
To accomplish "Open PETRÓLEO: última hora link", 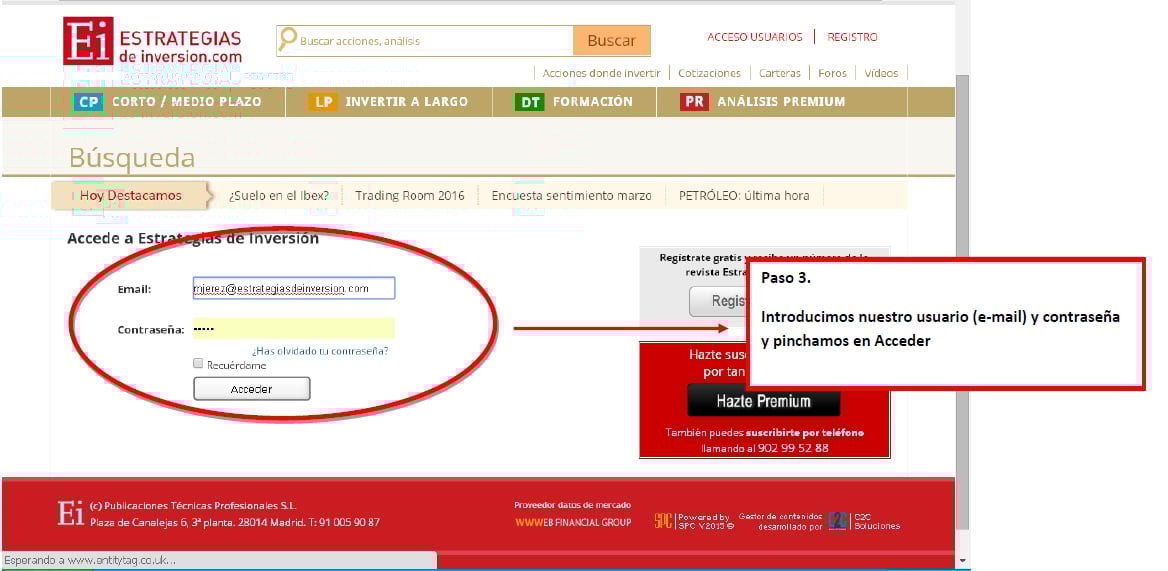I will click(744, 195).
